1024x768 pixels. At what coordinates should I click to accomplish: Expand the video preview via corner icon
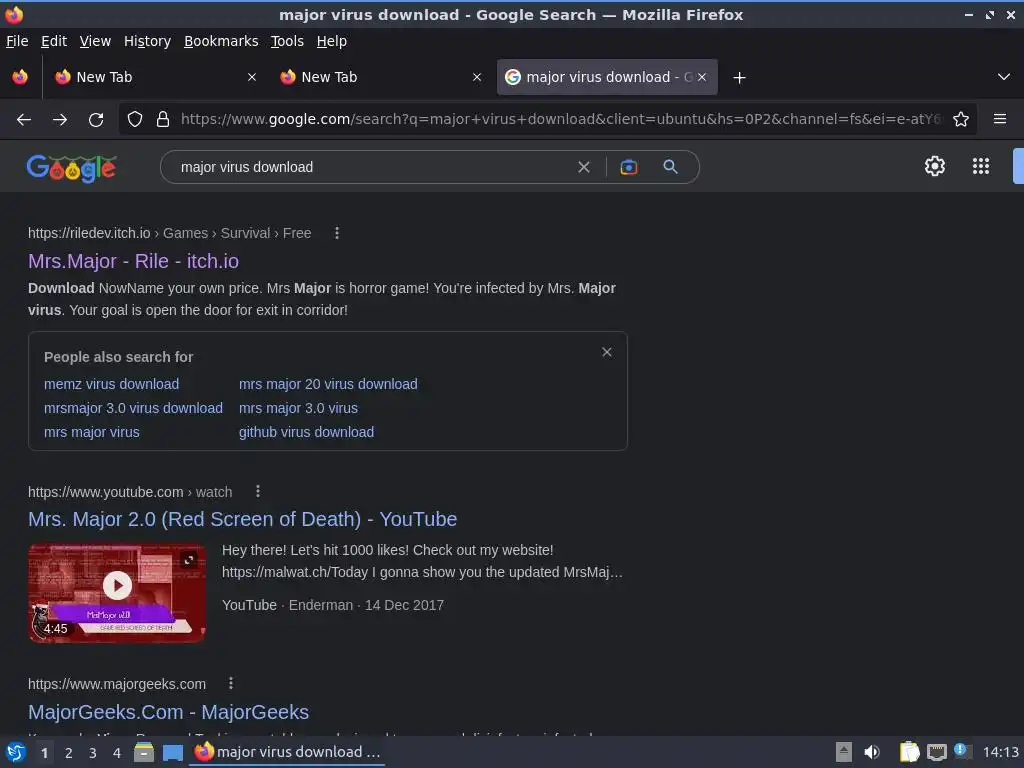coord(189,560)
